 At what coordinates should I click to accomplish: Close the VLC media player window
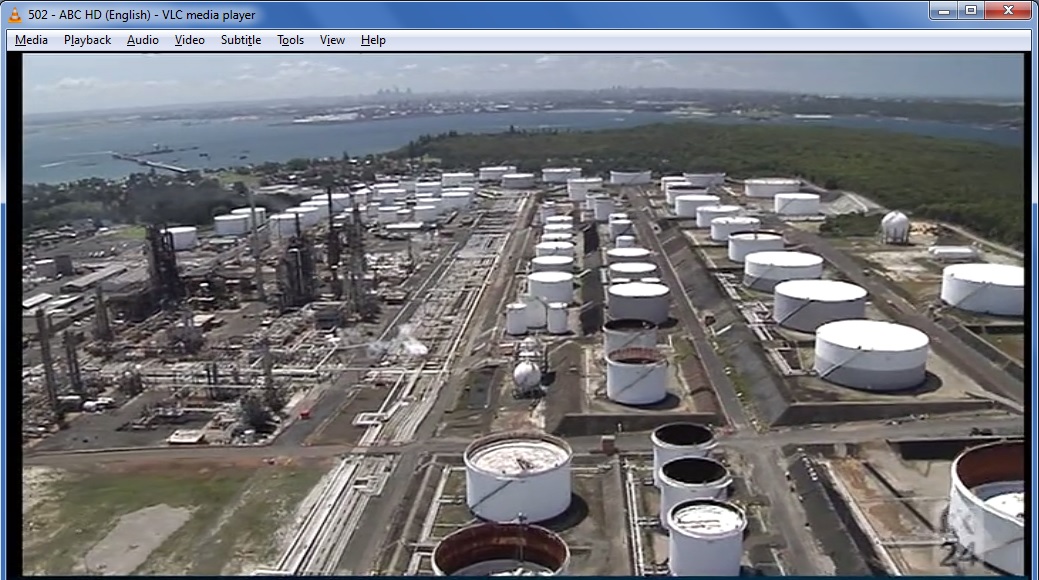[x=1009, y=11]
